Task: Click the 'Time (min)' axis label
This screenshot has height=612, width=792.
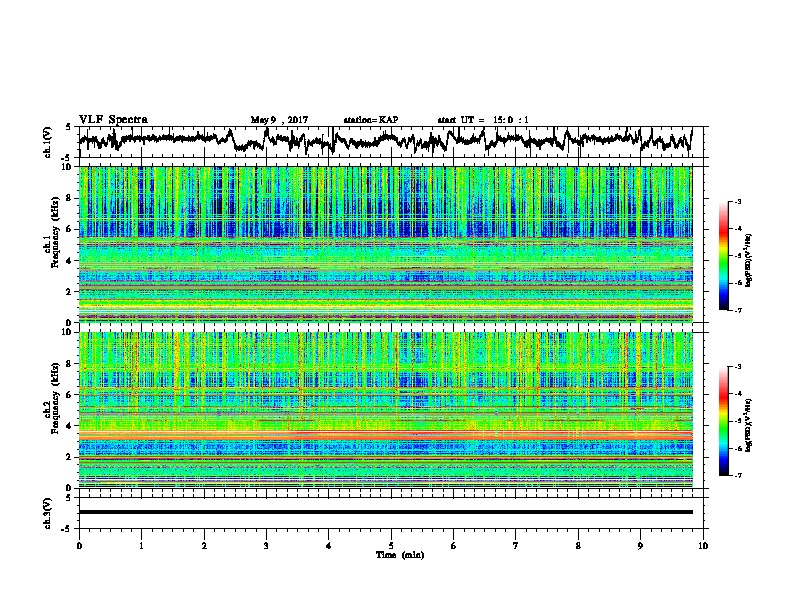Action: [400, 555]
